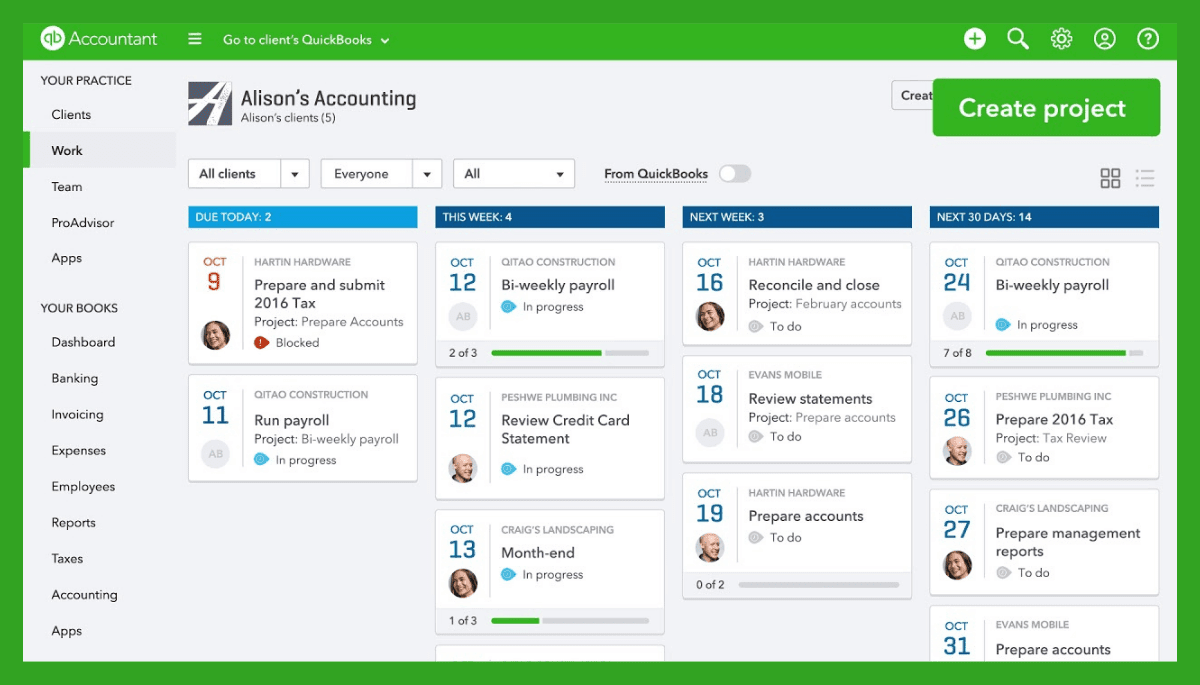Screen dimensions: 1200x685
Task: Click the Create project button
Action: [1045, 107]
